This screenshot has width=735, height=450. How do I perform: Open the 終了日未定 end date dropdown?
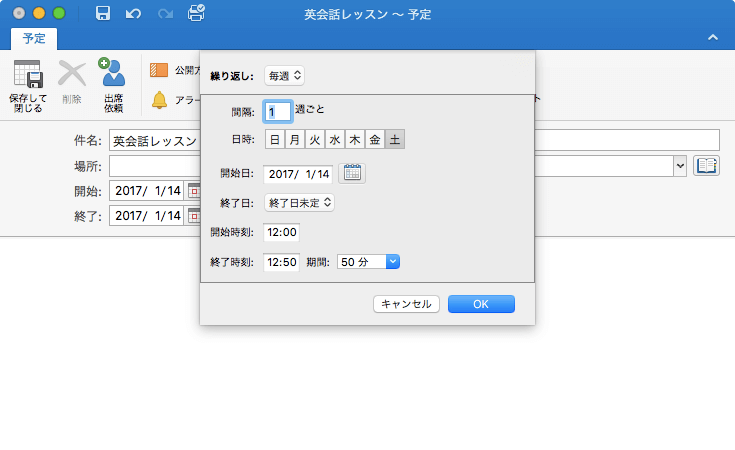[x=300, y=202]
